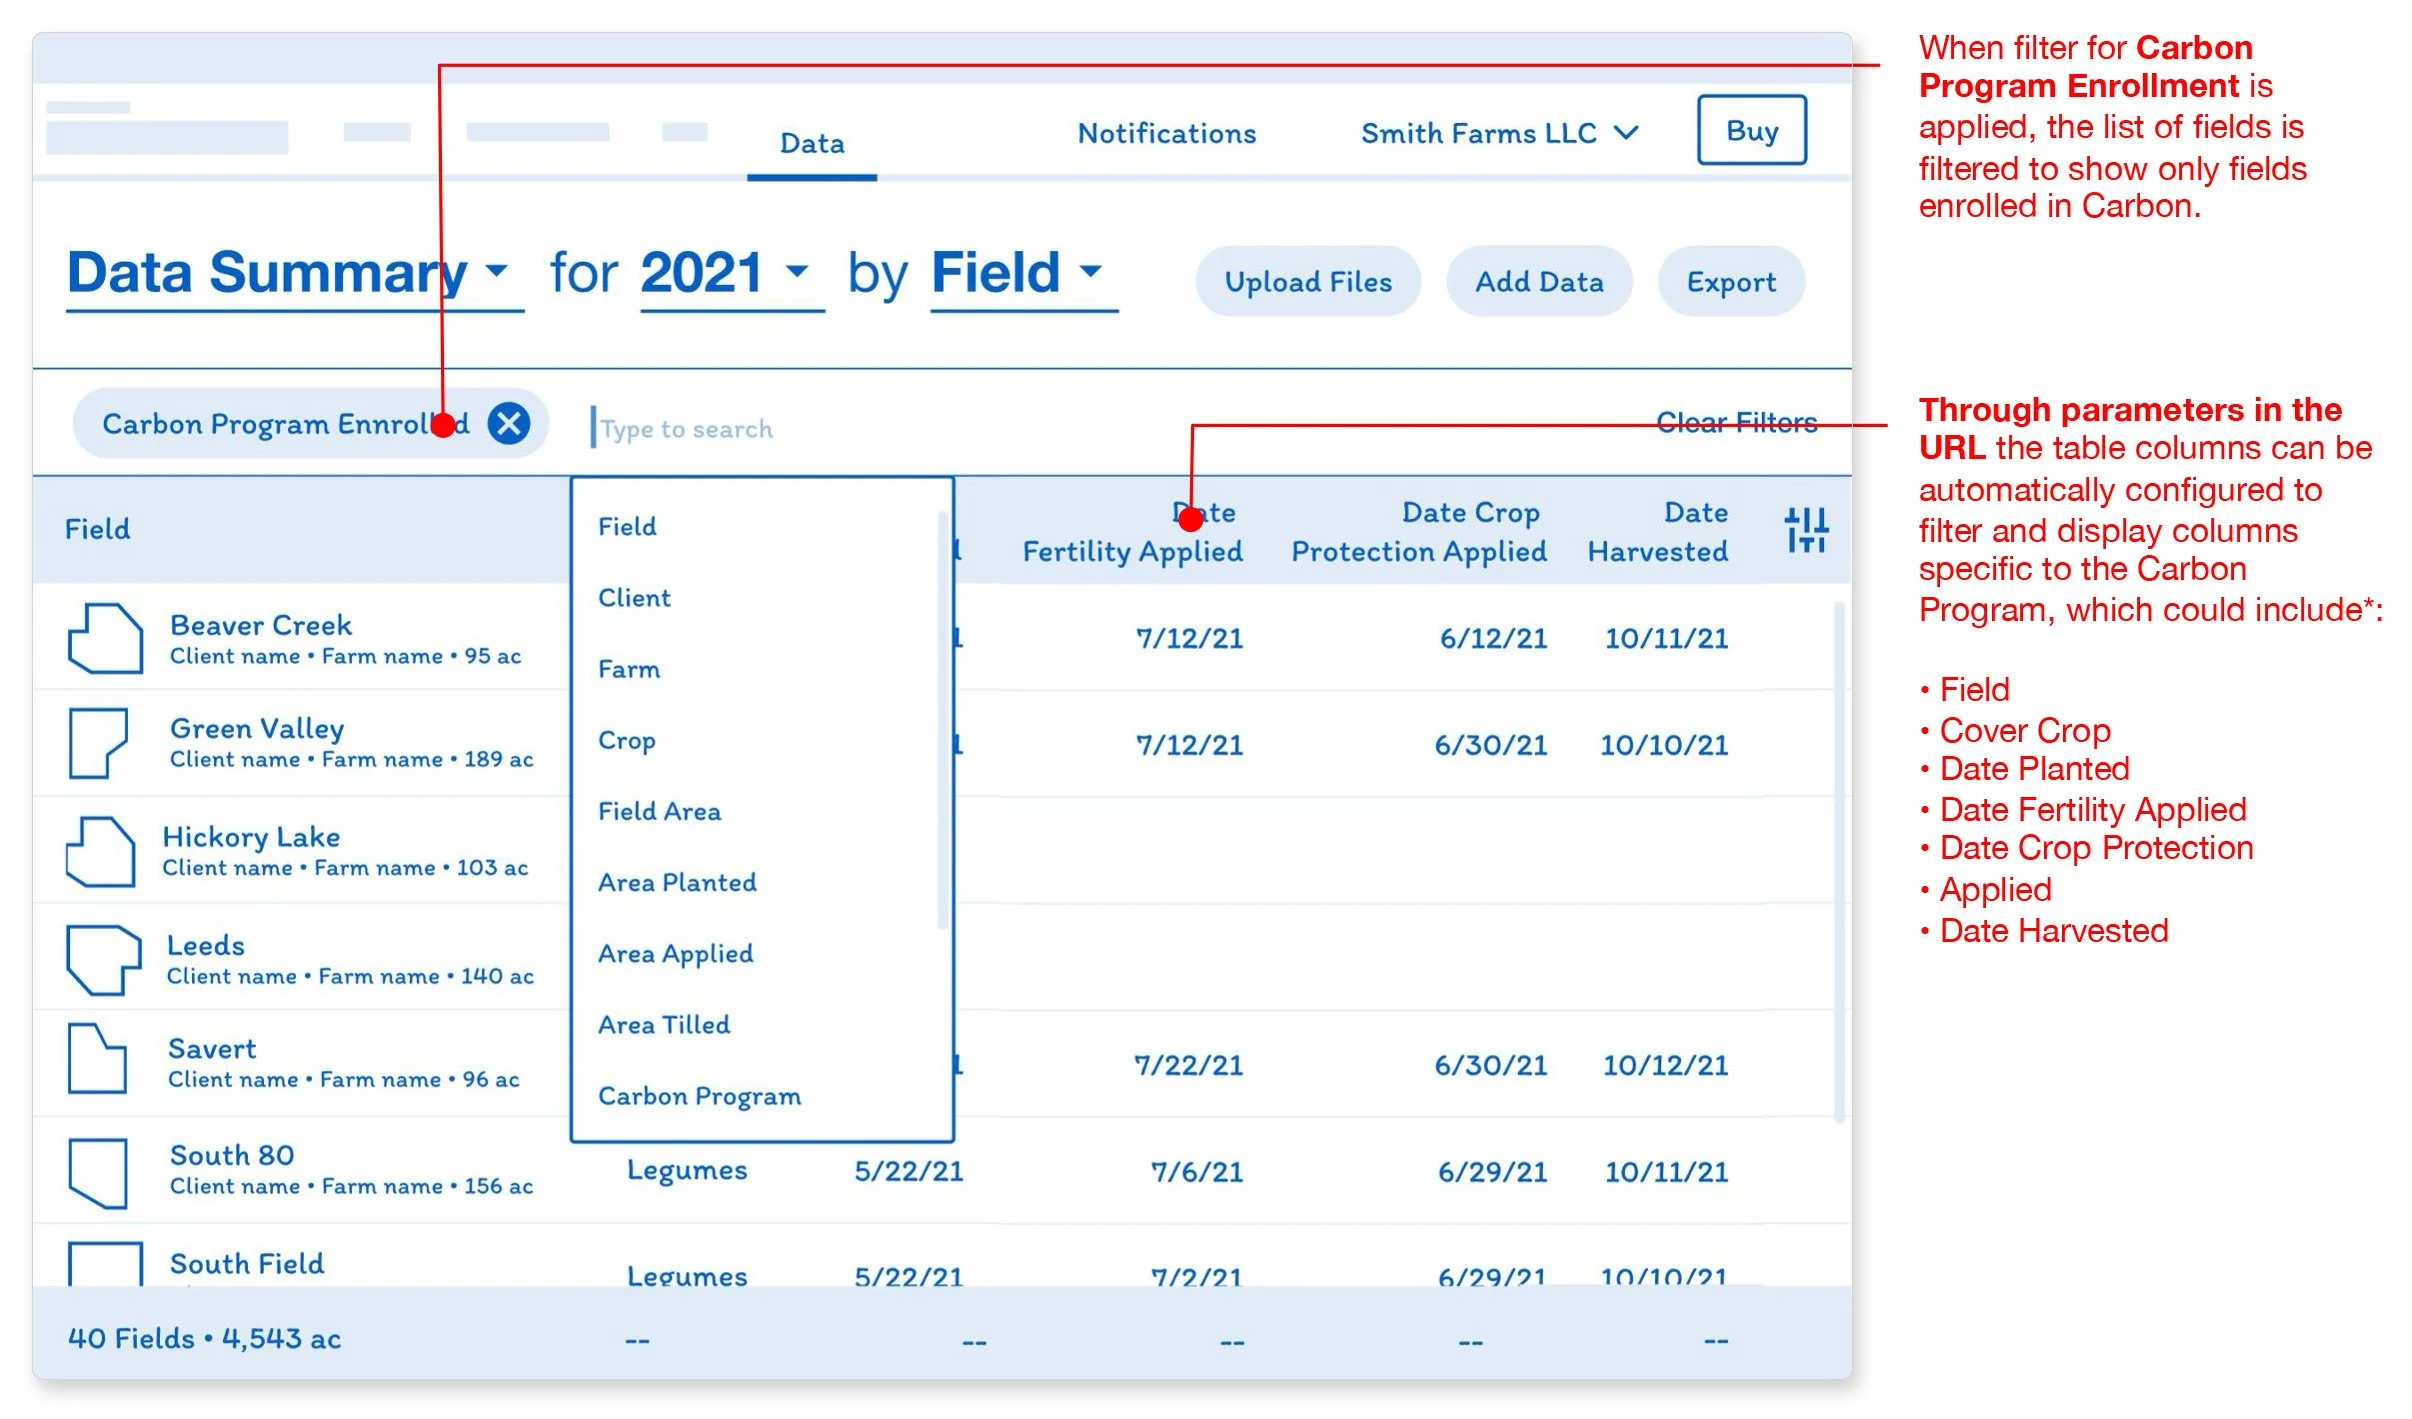Click the dropdown list's vertical scrollbar

click(x=942, y=720)
